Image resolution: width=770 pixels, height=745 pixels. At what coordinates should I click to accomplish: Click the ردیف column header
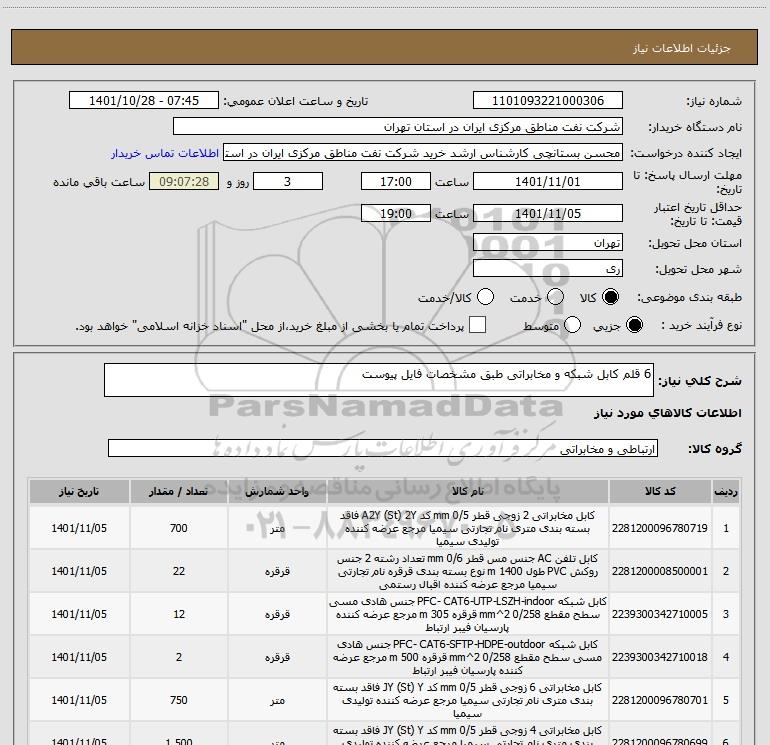pos(726,492)
